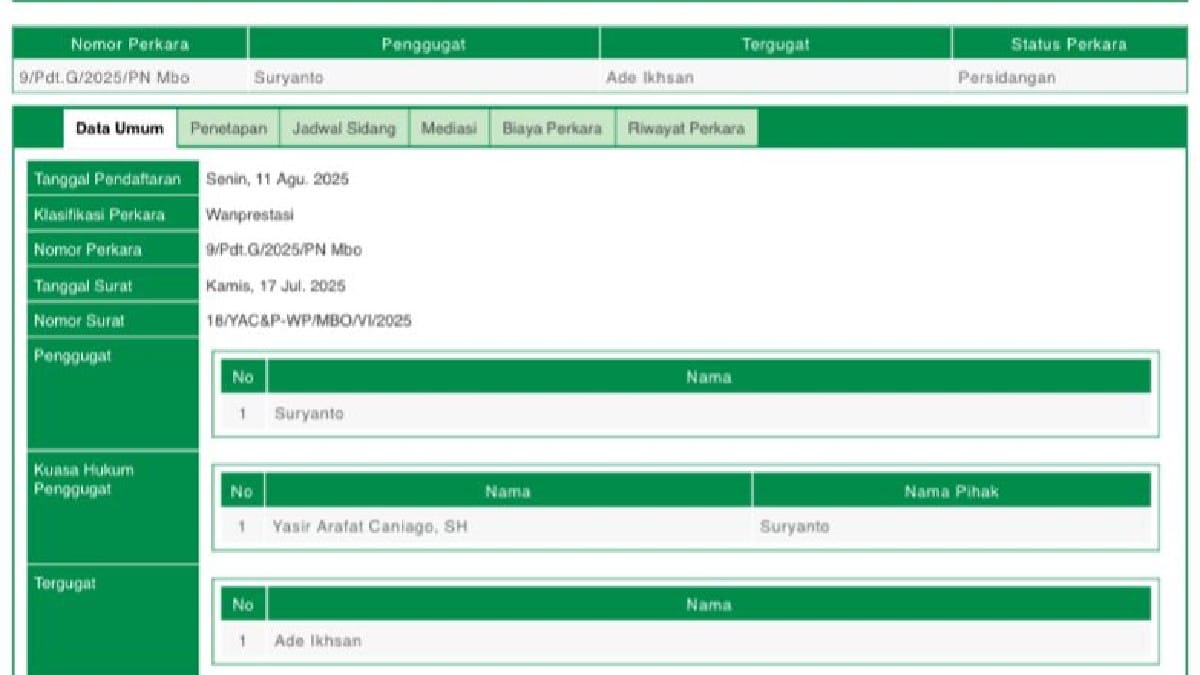Screen dimensions: 1200x675
Task: Click letter number 18/YAC&P-WP/MBO/VI/2025
Action: click(308, 321)
